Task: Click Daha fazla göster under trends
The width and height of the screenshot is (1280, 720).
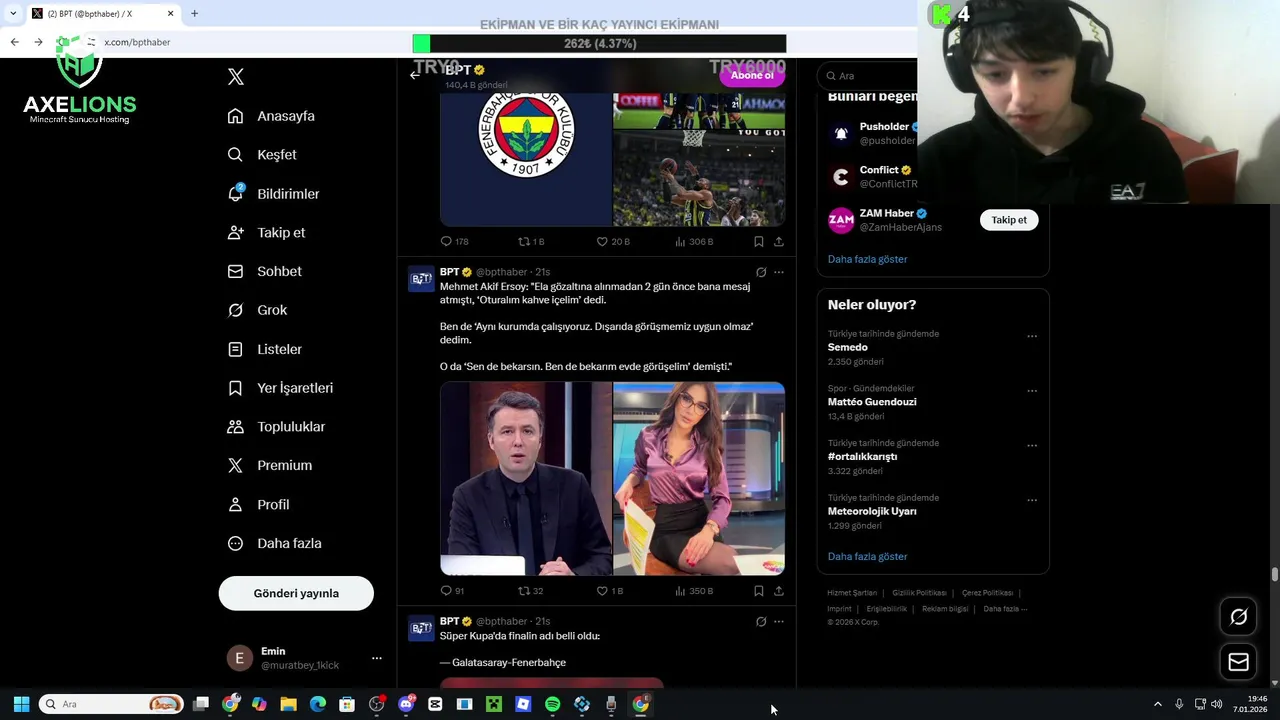Action: point(867,556)
